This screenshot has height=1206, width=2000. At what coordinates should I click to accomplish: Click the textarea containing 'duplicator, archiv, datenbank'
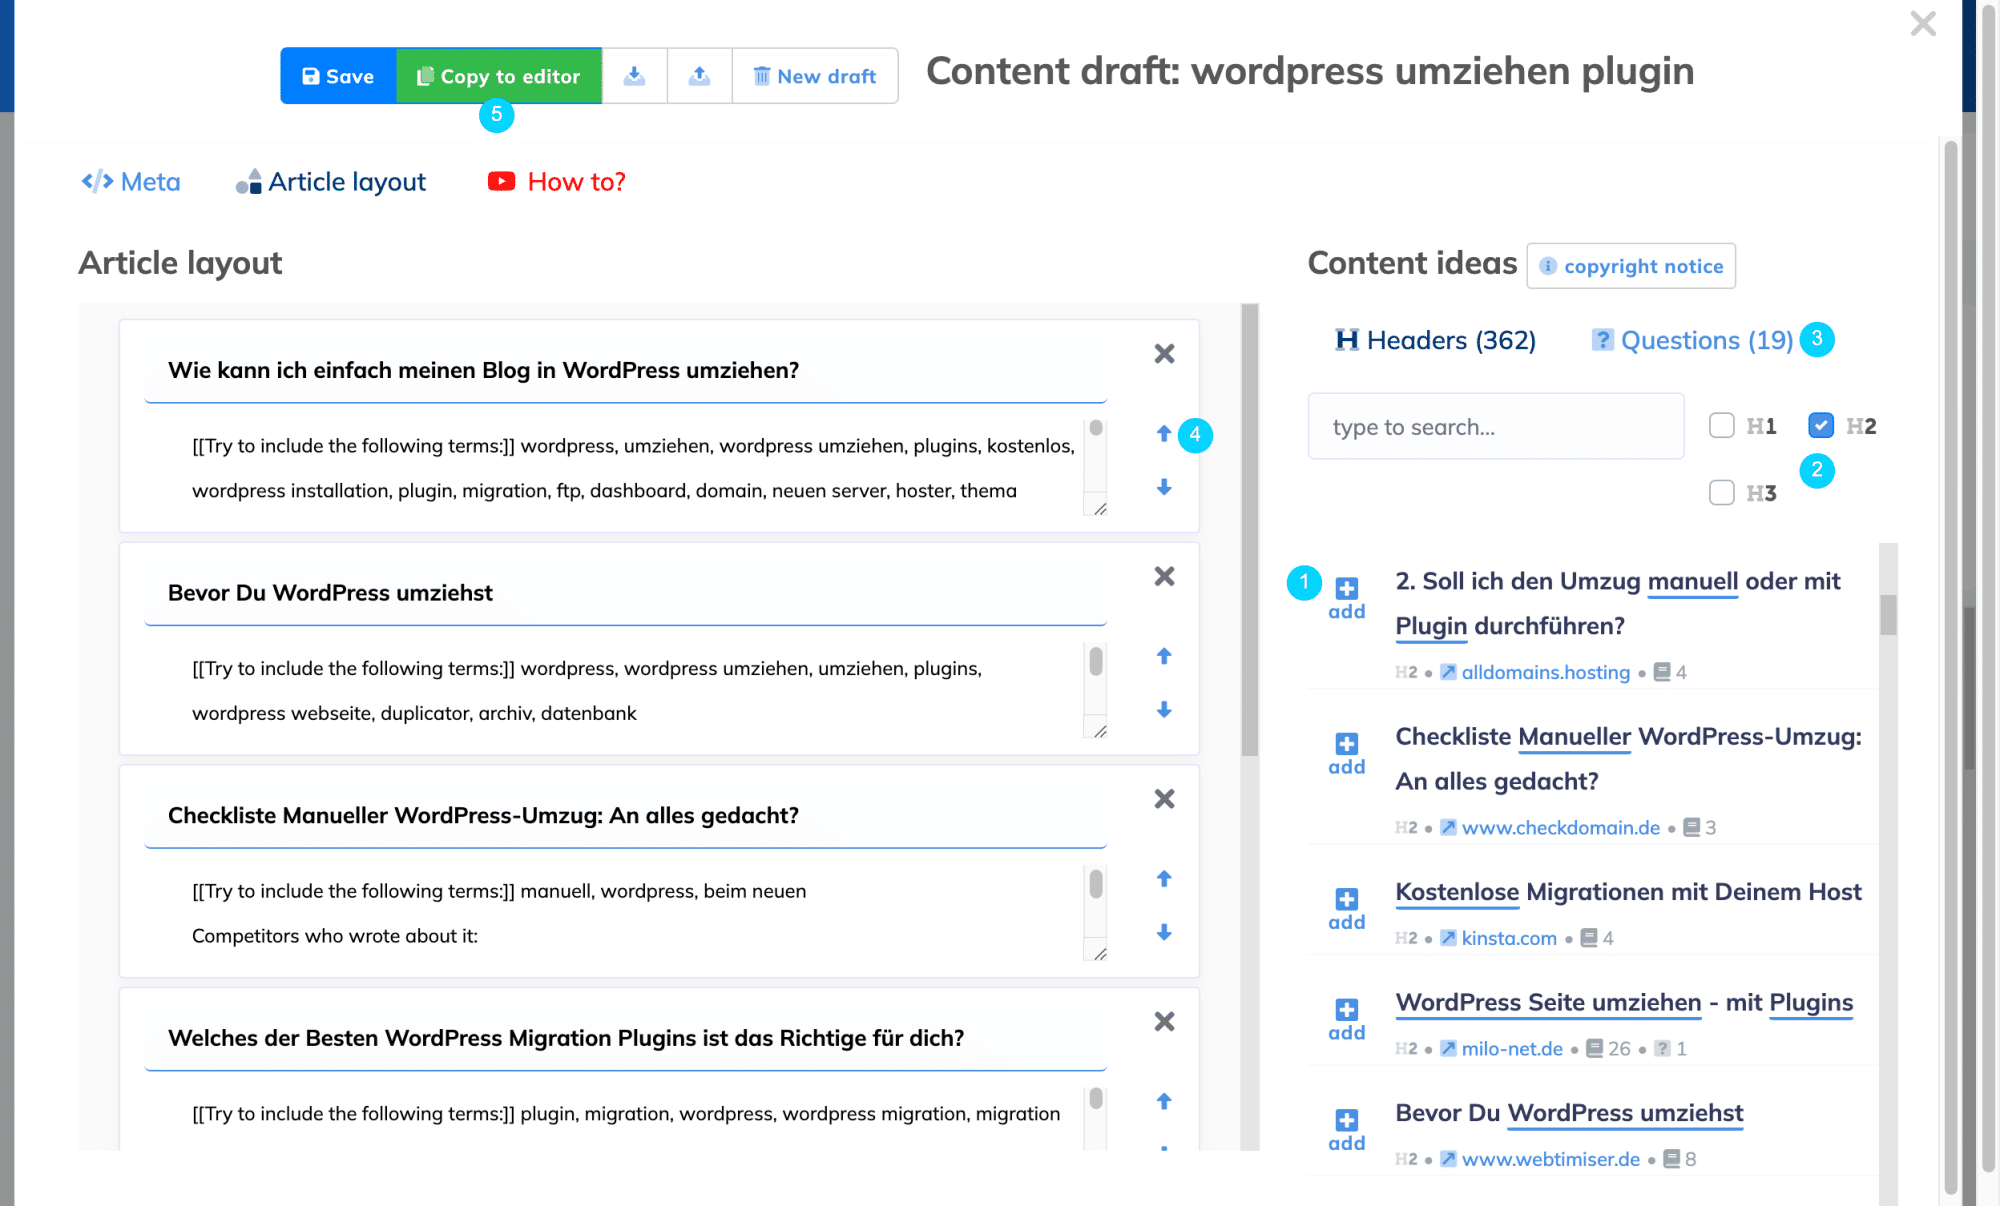[x=626, y=691]
